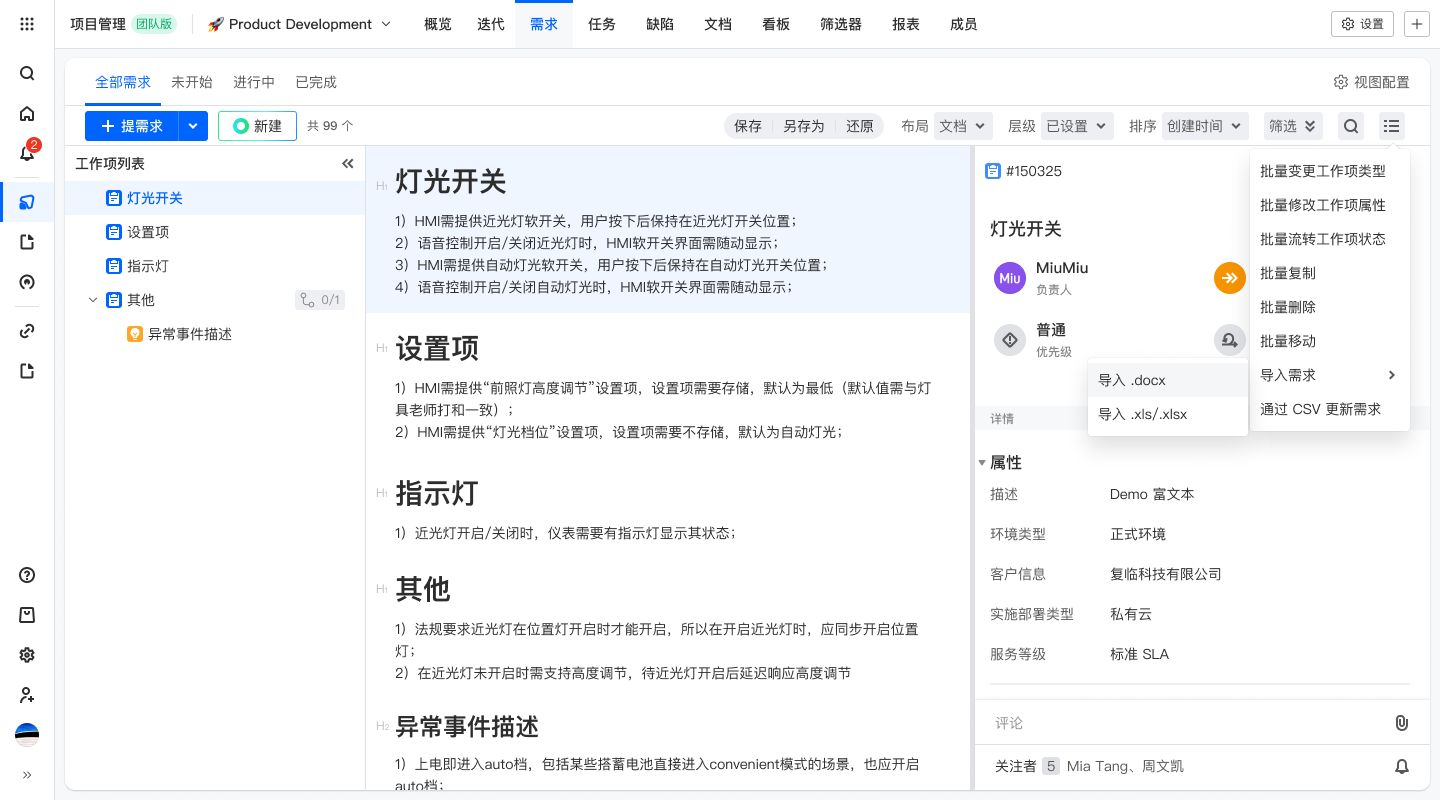1440x800 pixels.
Task: Open the app grid launcher icon
Action: coord(27,24)
